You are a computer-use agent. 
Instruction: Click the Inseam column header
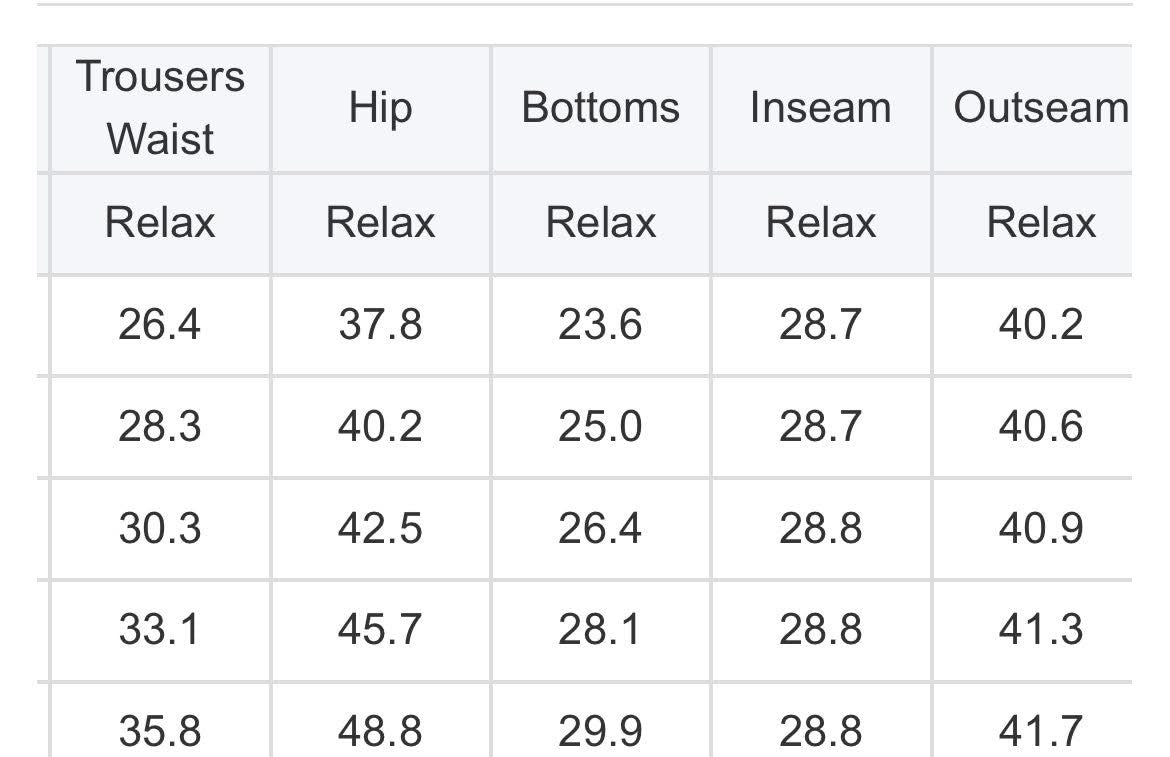coord(820,108)
